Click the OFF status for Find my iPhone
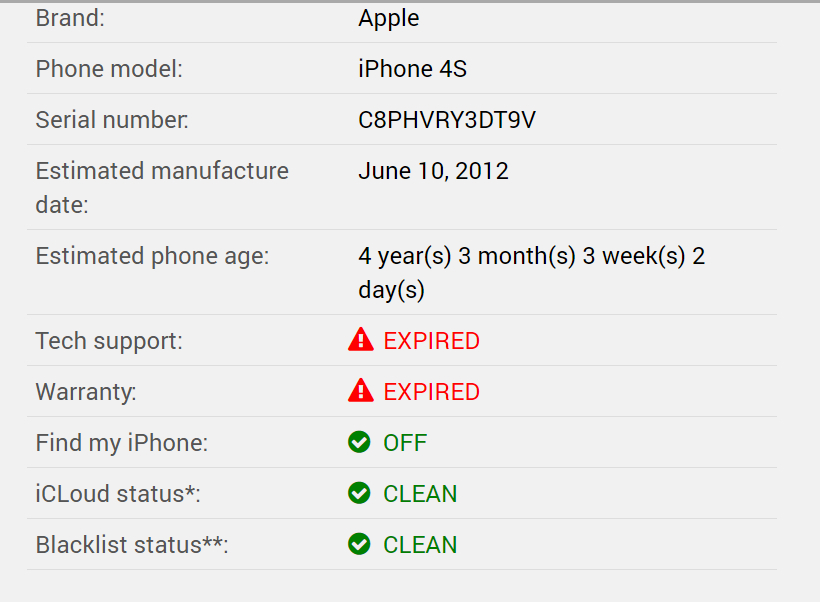This screenshot has height=602, width=820. coord(405,443)
